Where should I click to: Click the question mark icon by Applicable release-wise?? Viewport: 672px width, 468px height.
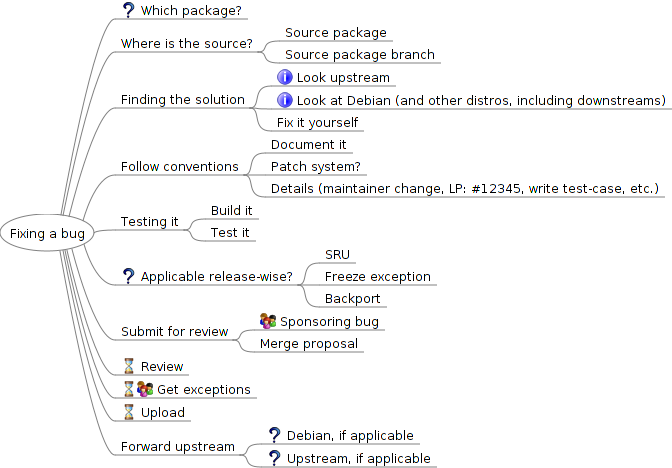click(128, 276)
